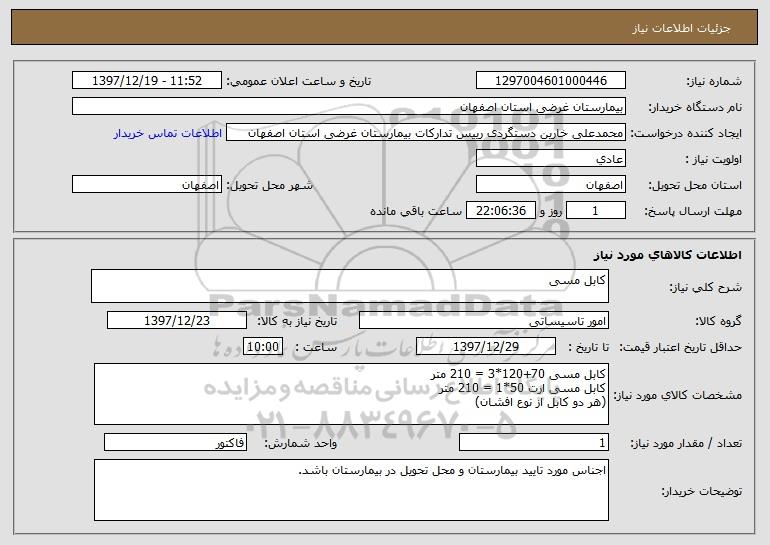Click the label استان محل تحویل
This screenshot has height=545, width=770.
[695, 185]
